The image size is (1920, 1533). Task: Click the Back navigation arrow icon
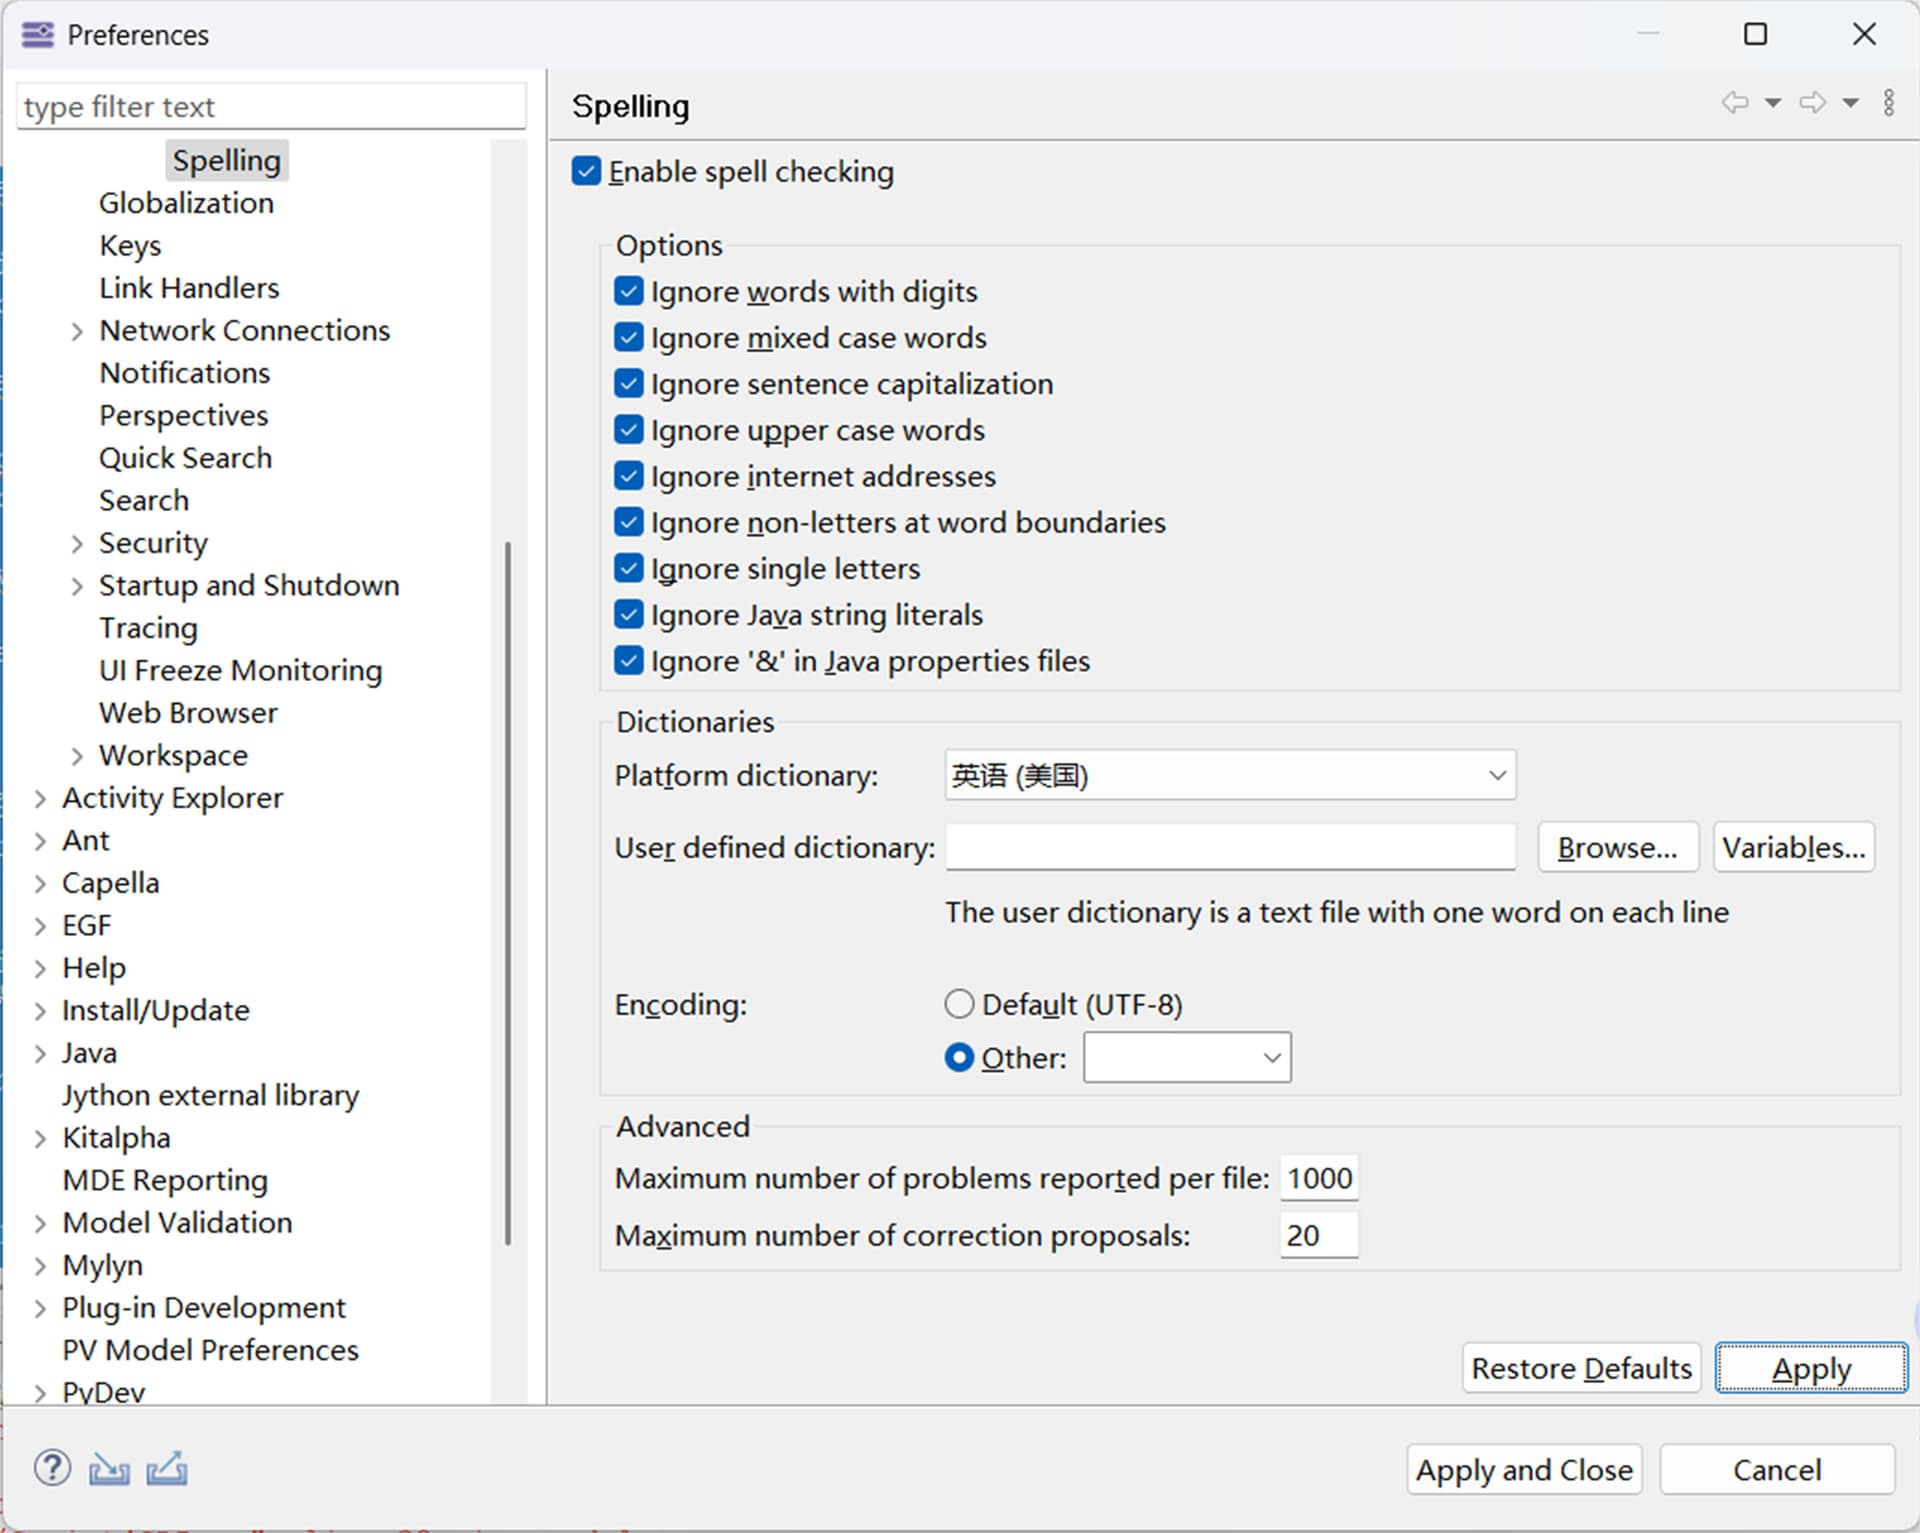pos(1734,103)
